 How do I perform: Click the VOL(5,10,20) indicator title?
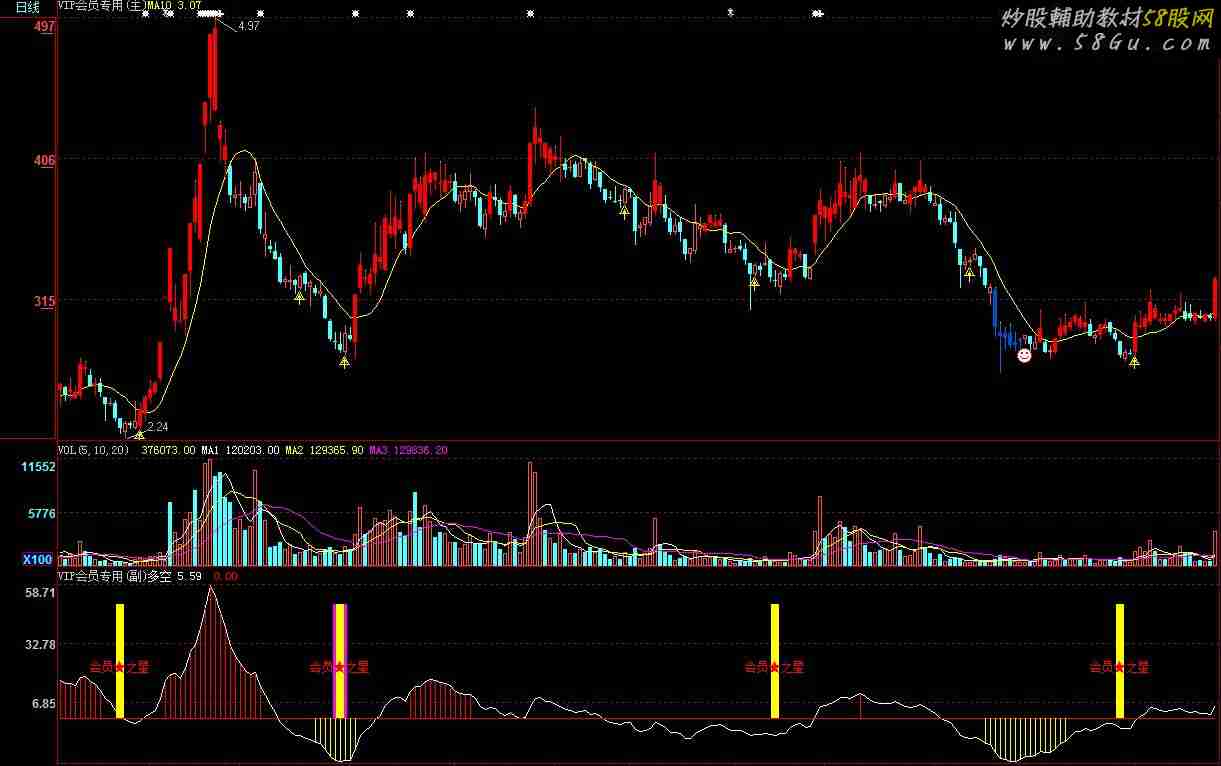pyautogui.click(x=94, y=451)
